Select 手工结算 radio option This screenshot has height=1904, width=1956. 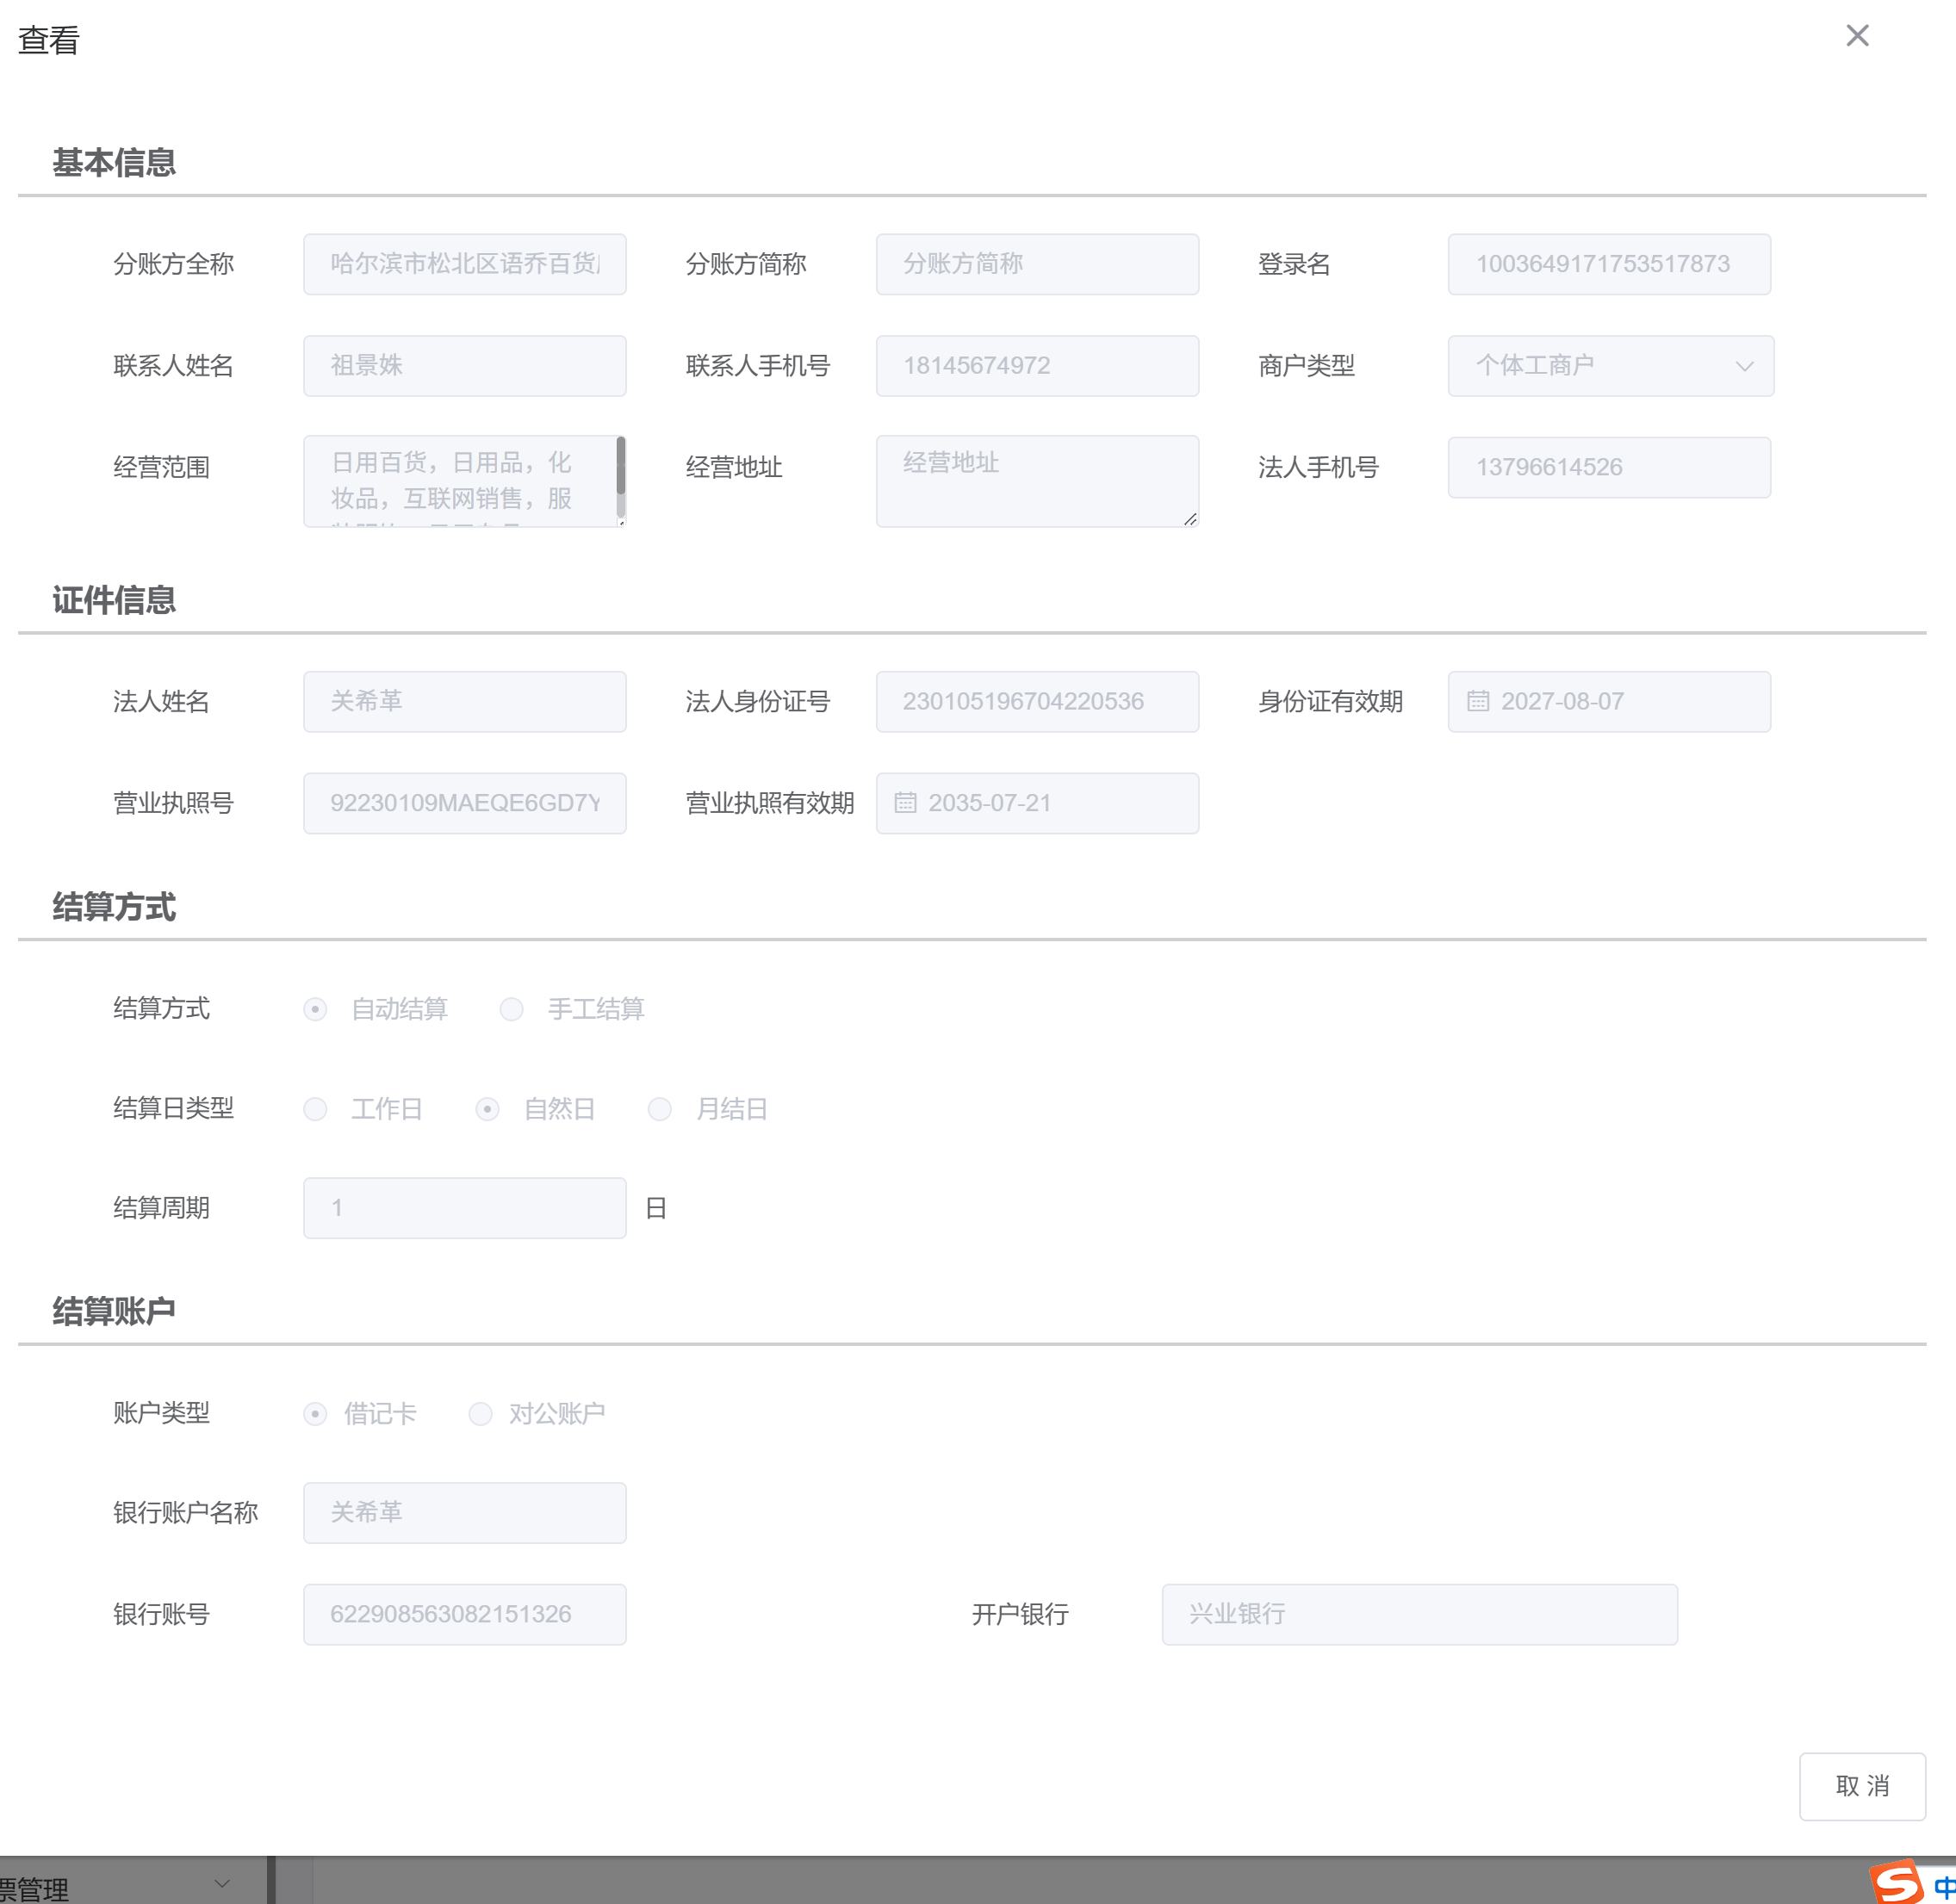click(512, 1009)
